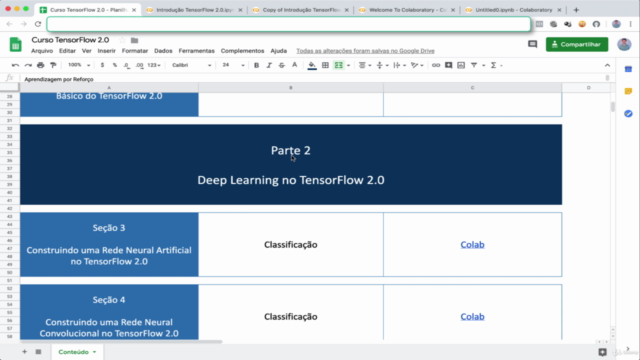The width and height of the screenshot is (640, 360).
Task: Switch to Welcome To Colaboratory browser tab
Action: [x=407, y=10]
